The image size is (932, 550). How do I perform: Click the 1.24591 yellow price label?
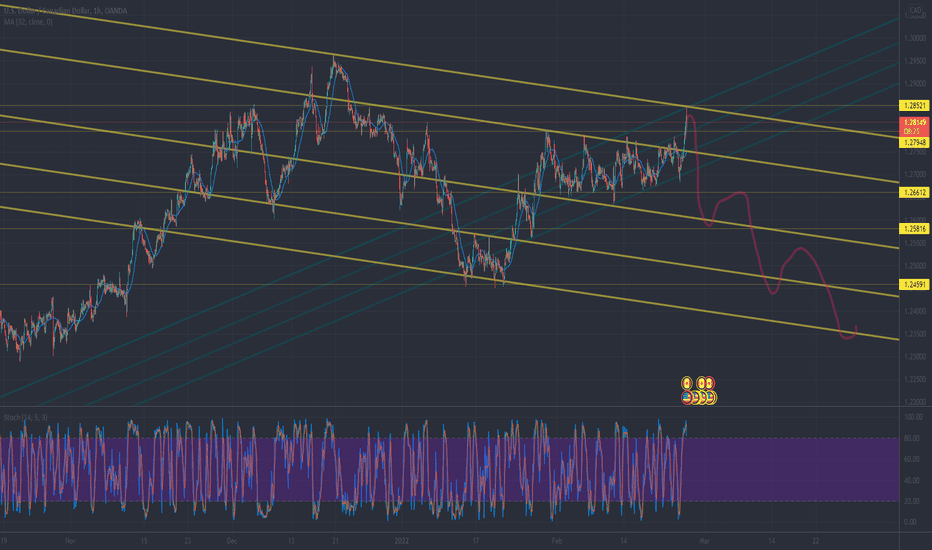(914, 285)
